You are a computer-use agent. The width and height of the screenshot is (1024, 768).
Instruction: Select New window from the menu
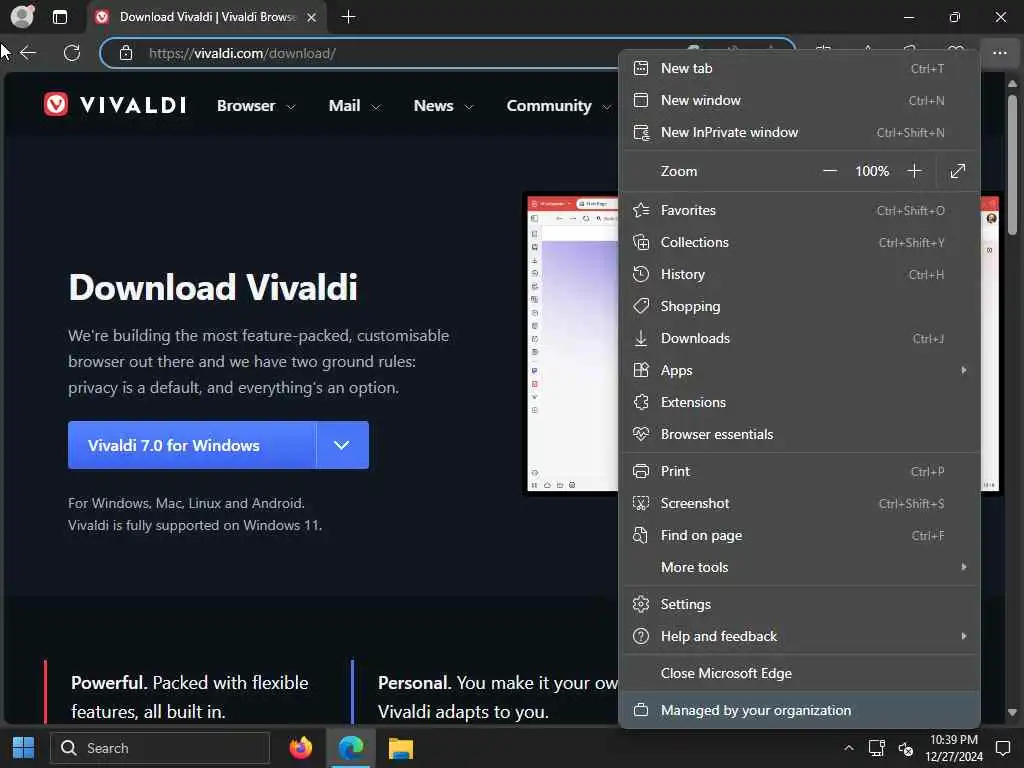(x=800, y=101)
